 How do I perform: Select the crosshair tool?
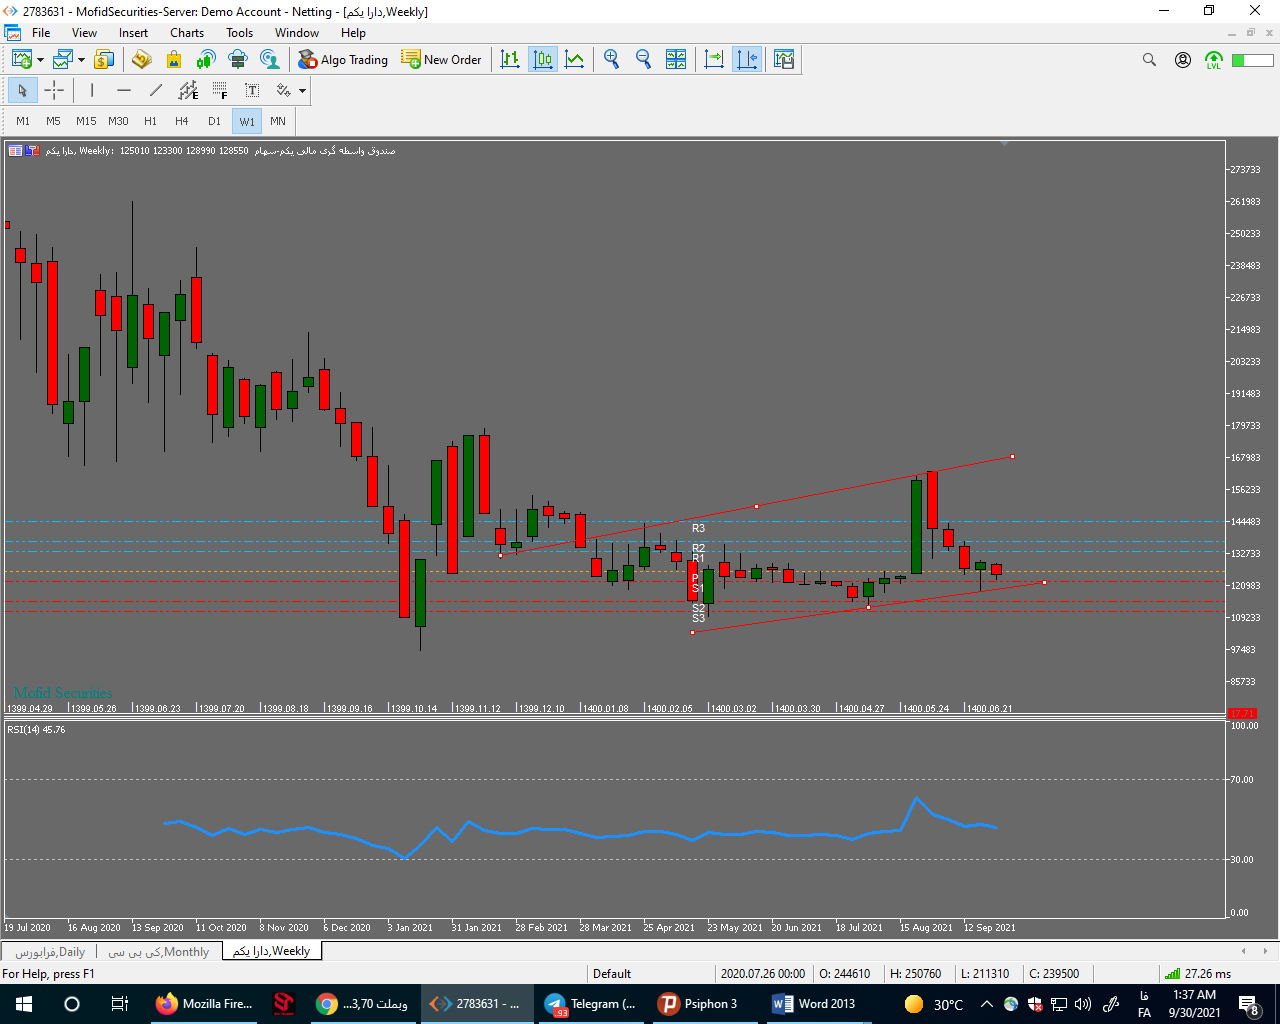point(54,91)
